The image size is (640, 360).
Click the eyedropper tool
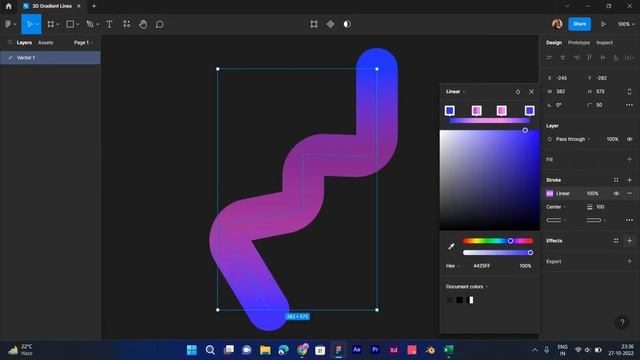[x=451, y=246]
